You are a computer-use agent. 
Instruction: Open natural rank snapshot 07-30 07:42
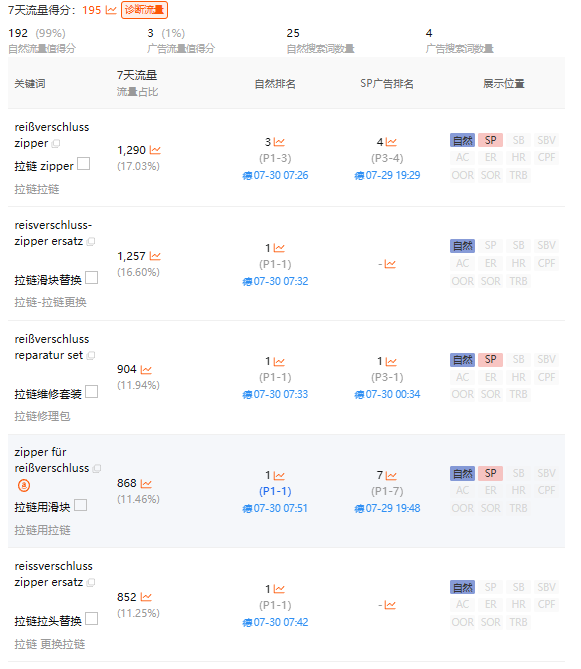275,622
